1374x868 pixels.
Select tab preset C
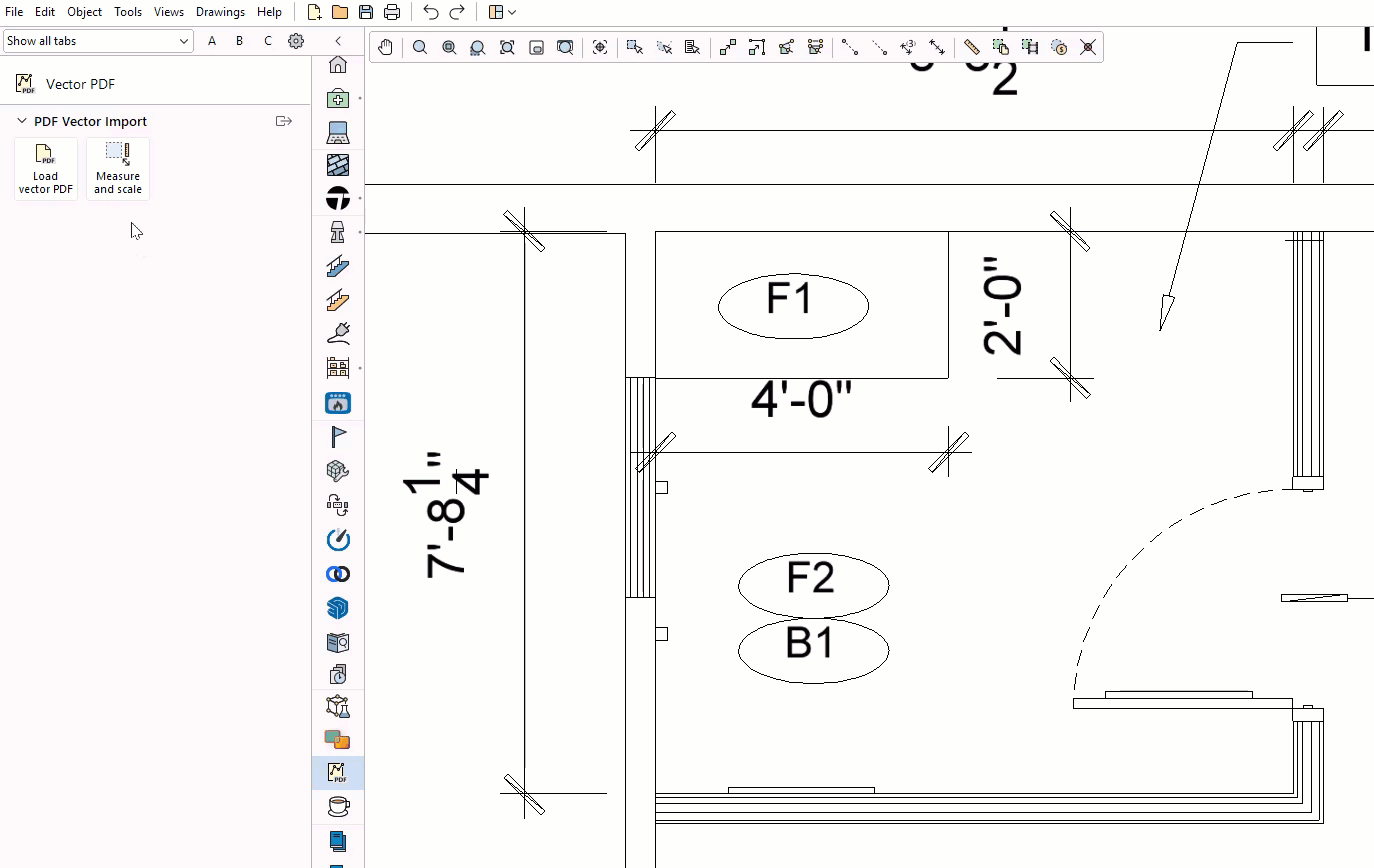pos(267,41)
